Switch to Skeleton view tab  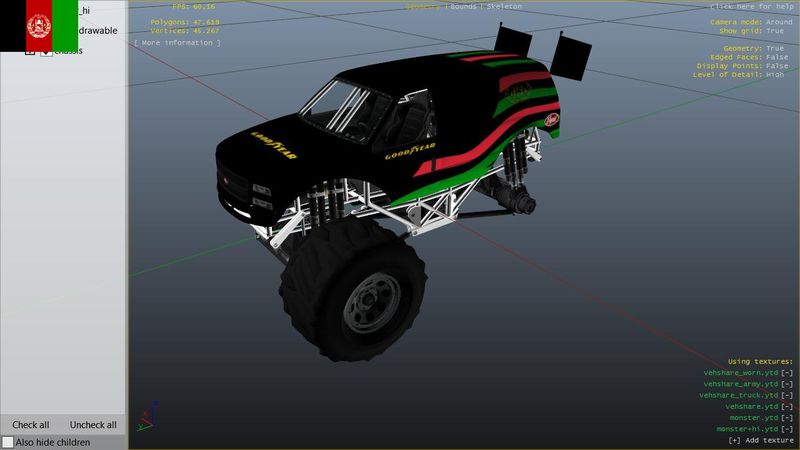coord(504,7)
